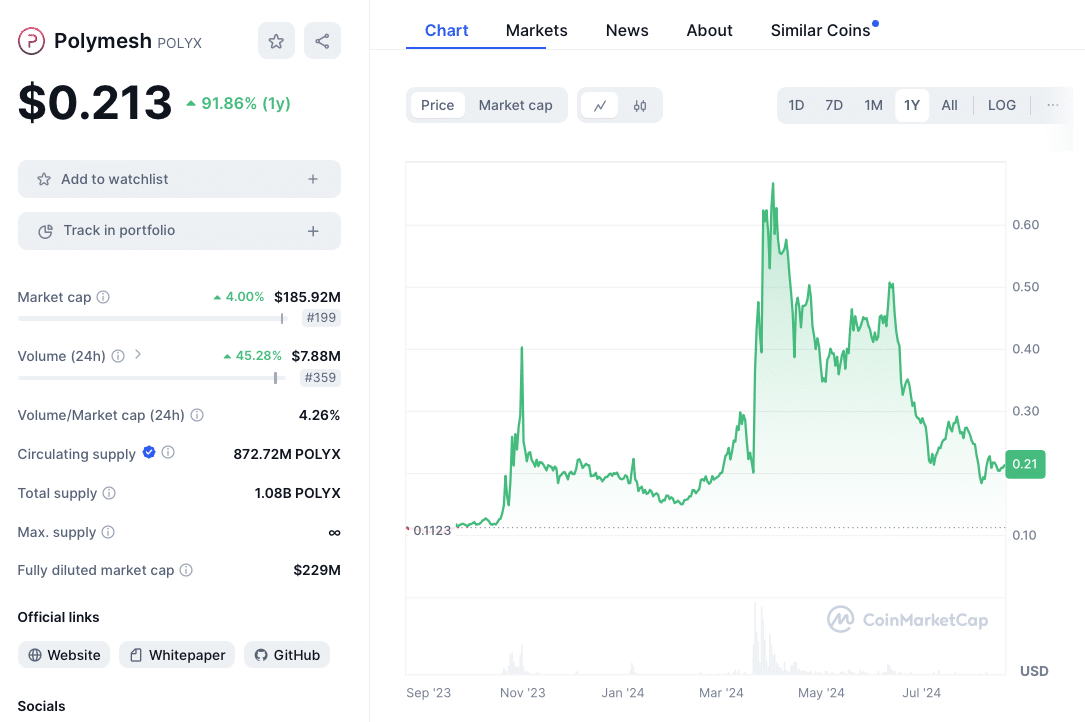Viewport: 1085px width, 722px height.
Task: Track Polymesh in portfolio
Action: click(179, 231)
